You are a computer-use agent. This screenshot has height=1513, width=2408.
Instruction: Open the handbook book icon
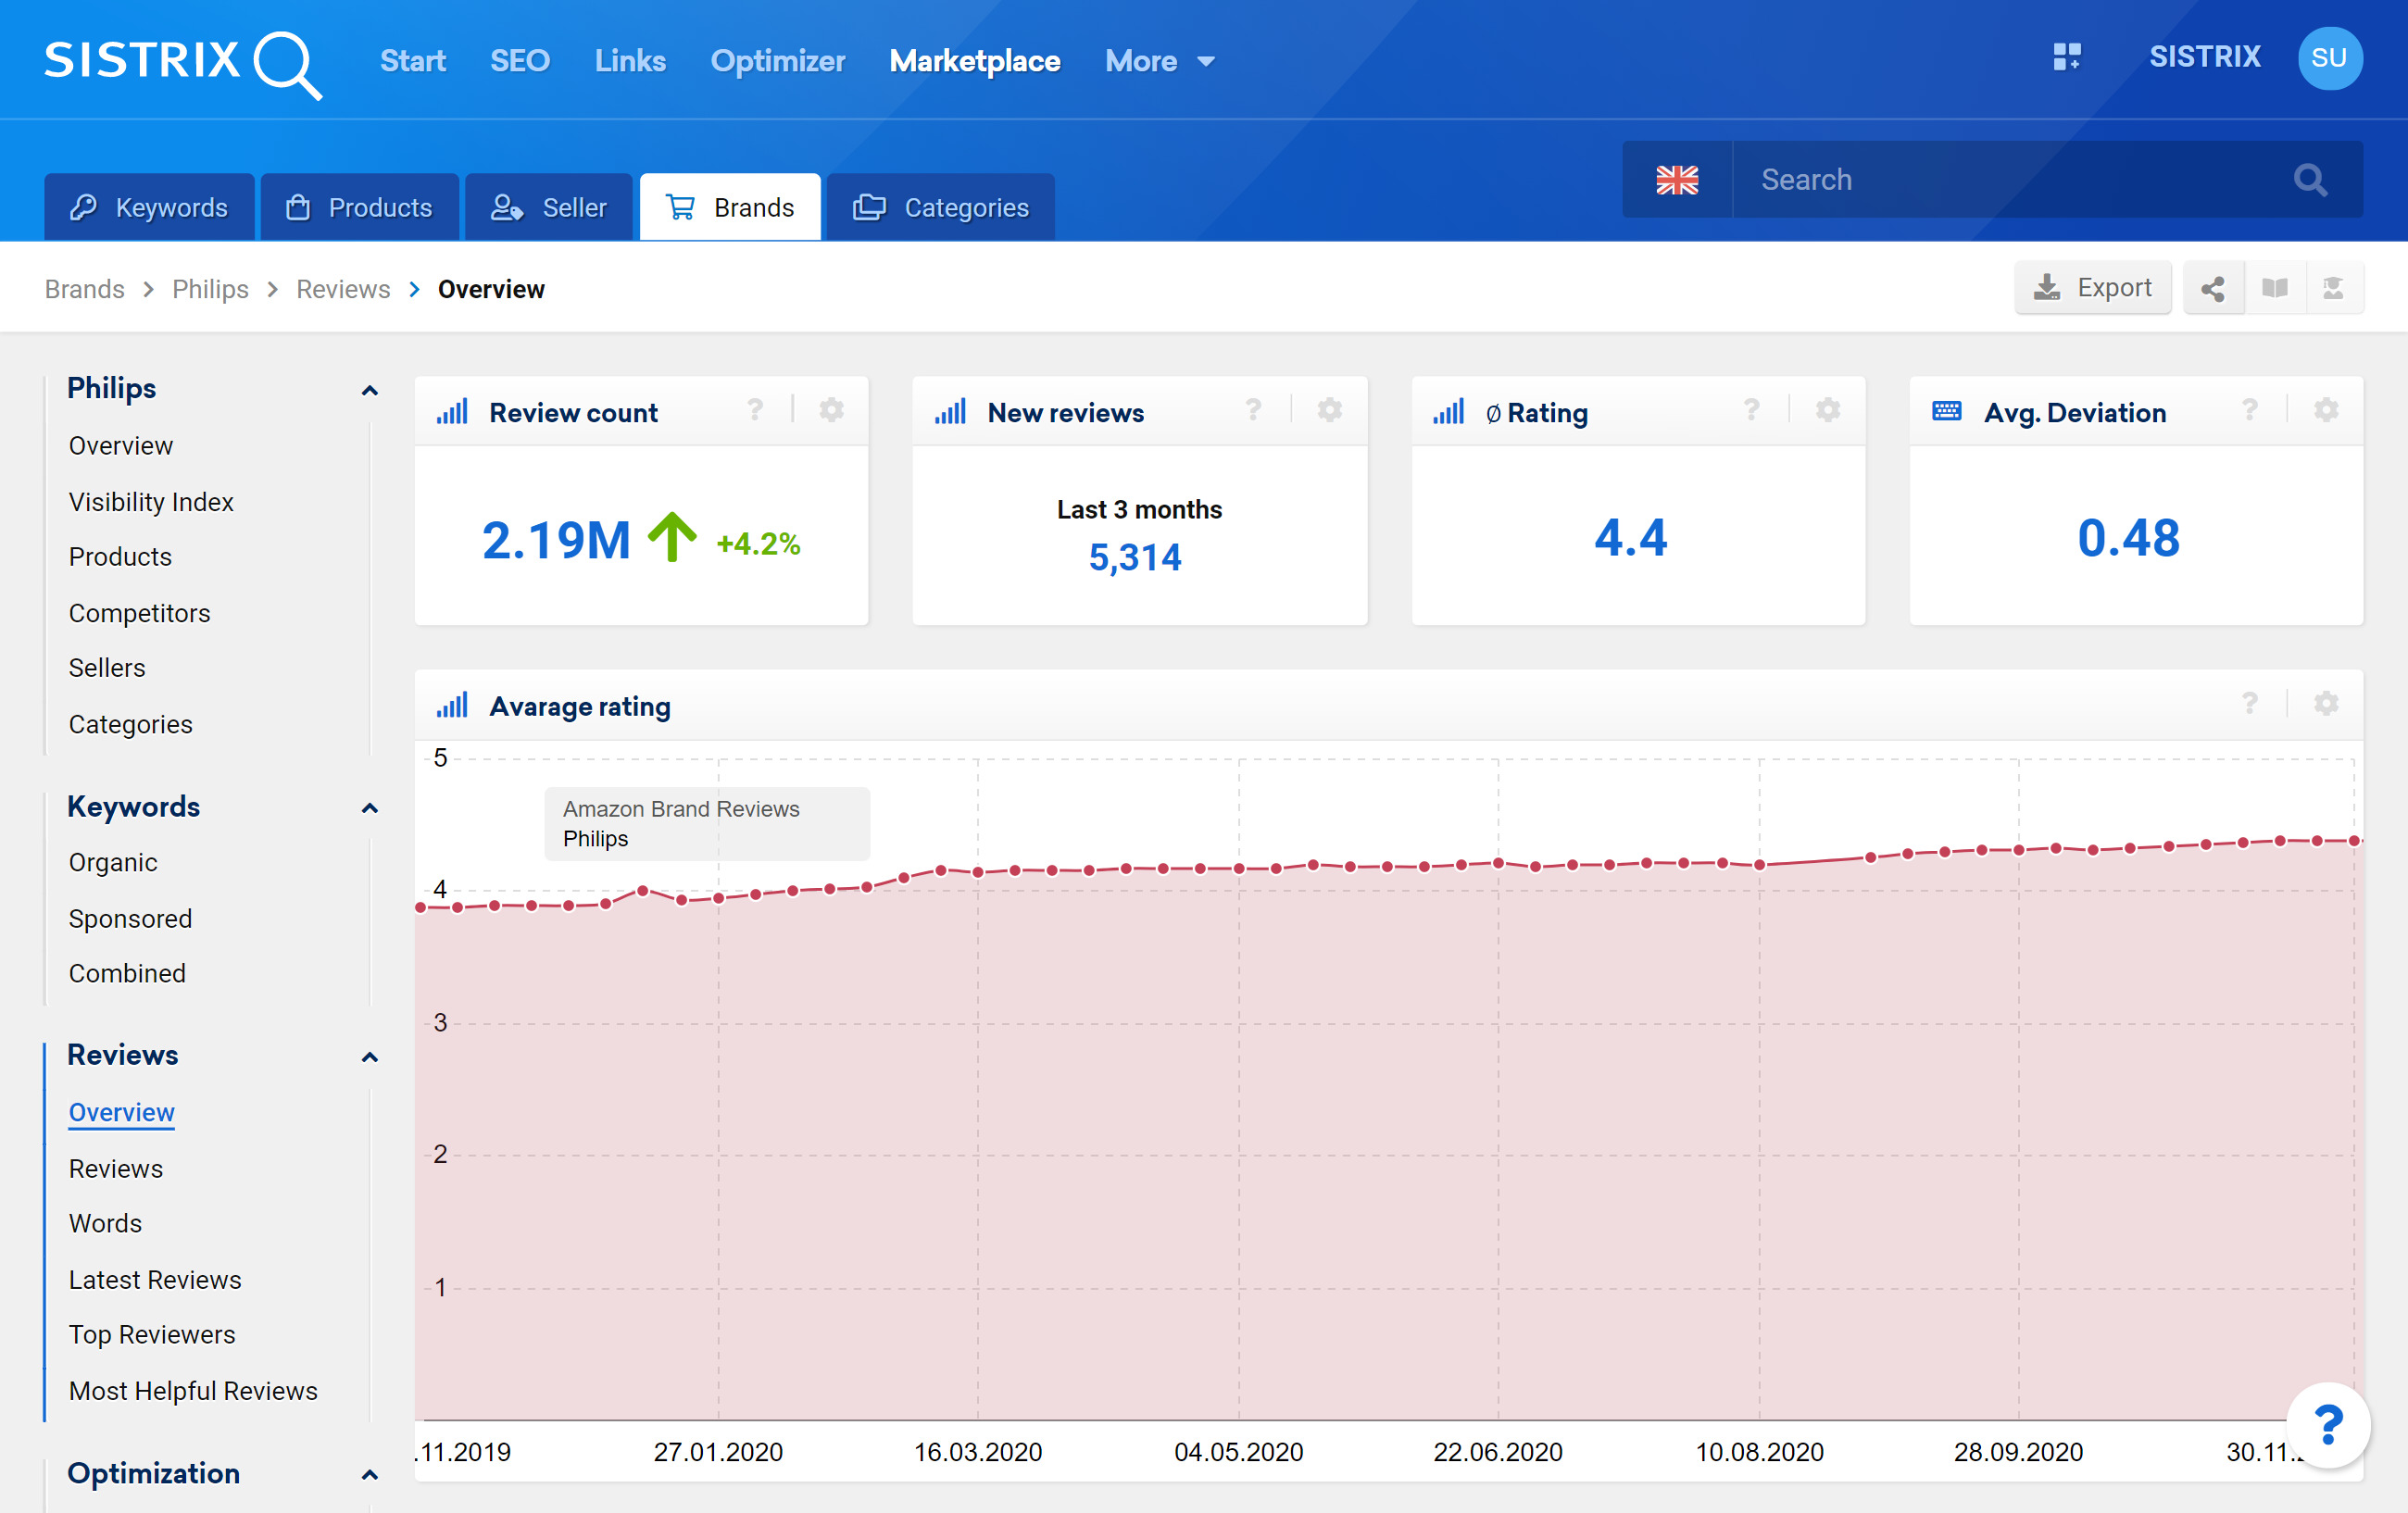point(2274,289)
